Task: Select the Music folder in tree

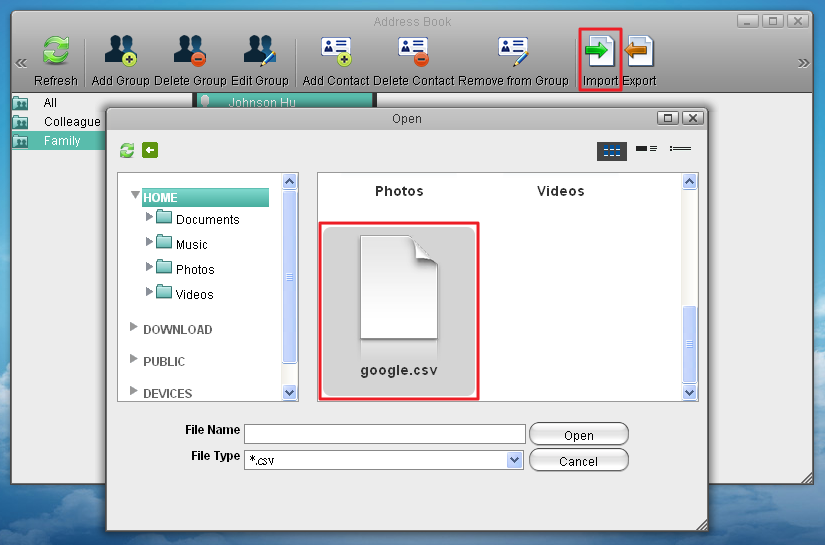Action: click(190, 244)
